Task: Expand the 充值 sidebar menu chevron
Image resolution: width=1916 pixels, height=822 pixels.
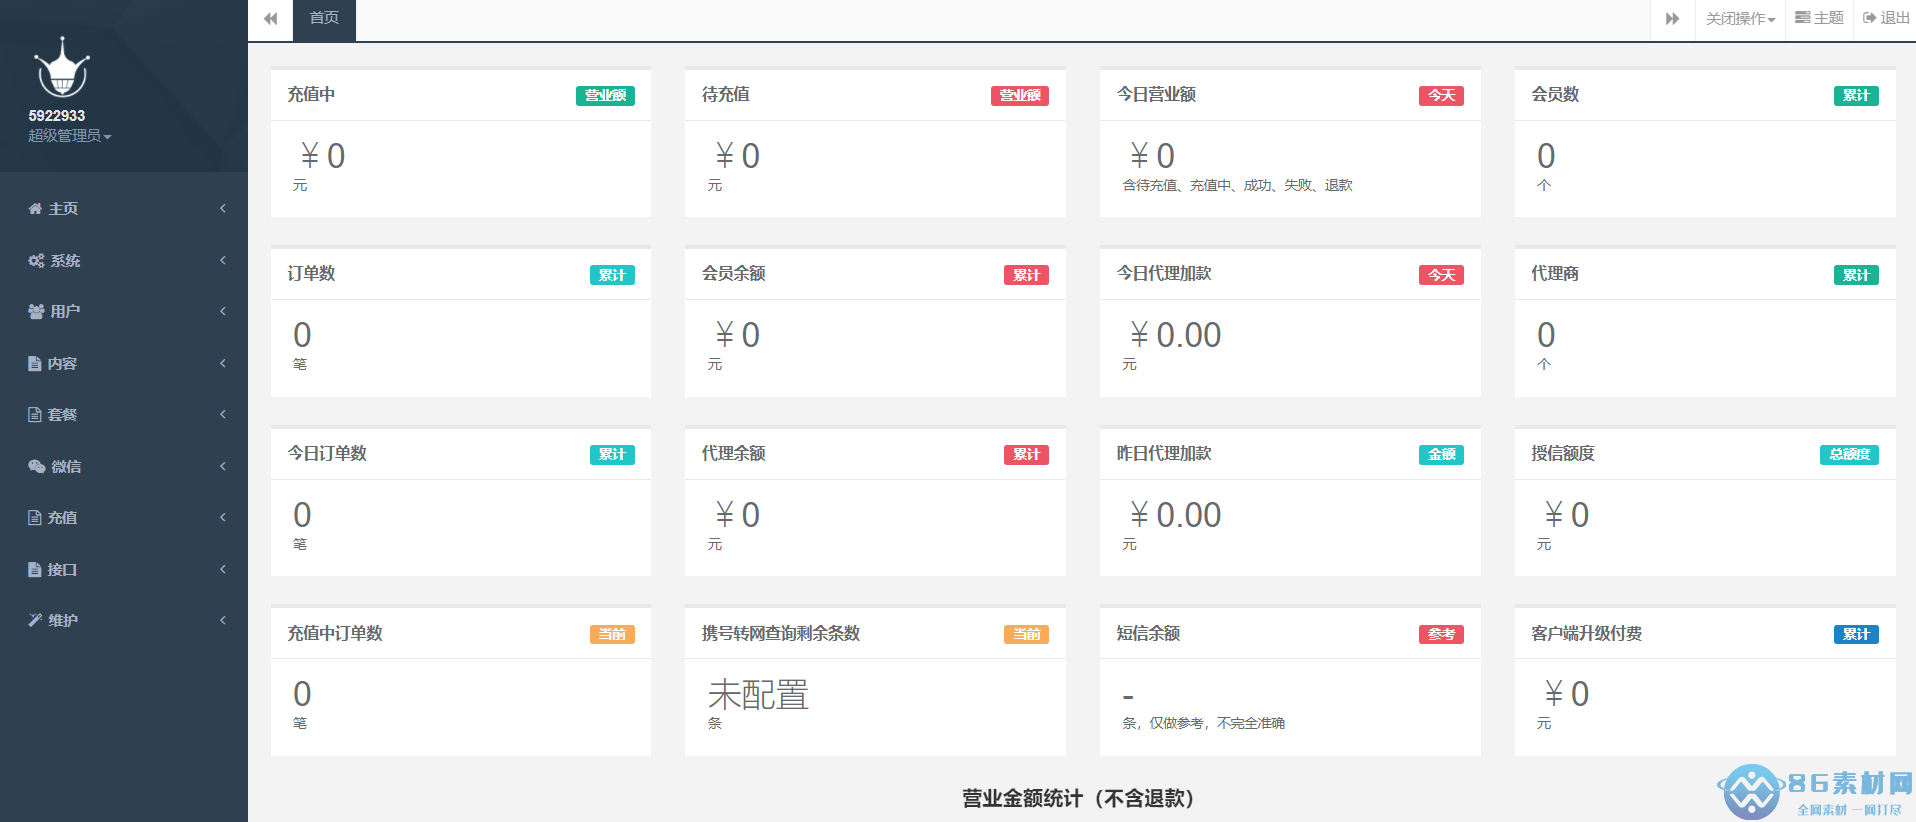Action: pyautogui.click(x=223, y=518)
